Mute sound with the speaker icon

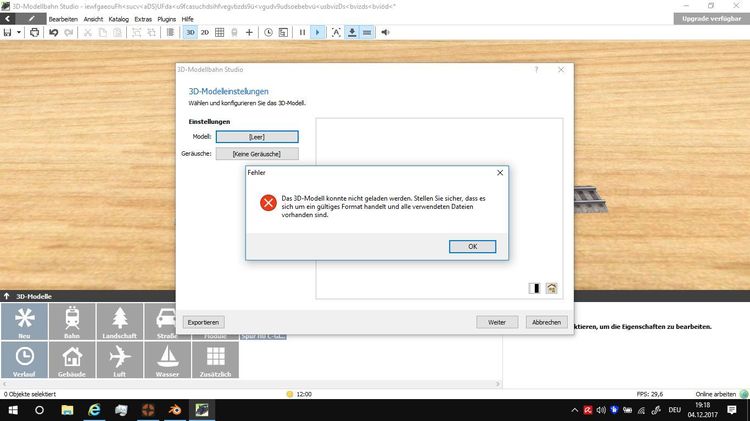tap(386, 33)
